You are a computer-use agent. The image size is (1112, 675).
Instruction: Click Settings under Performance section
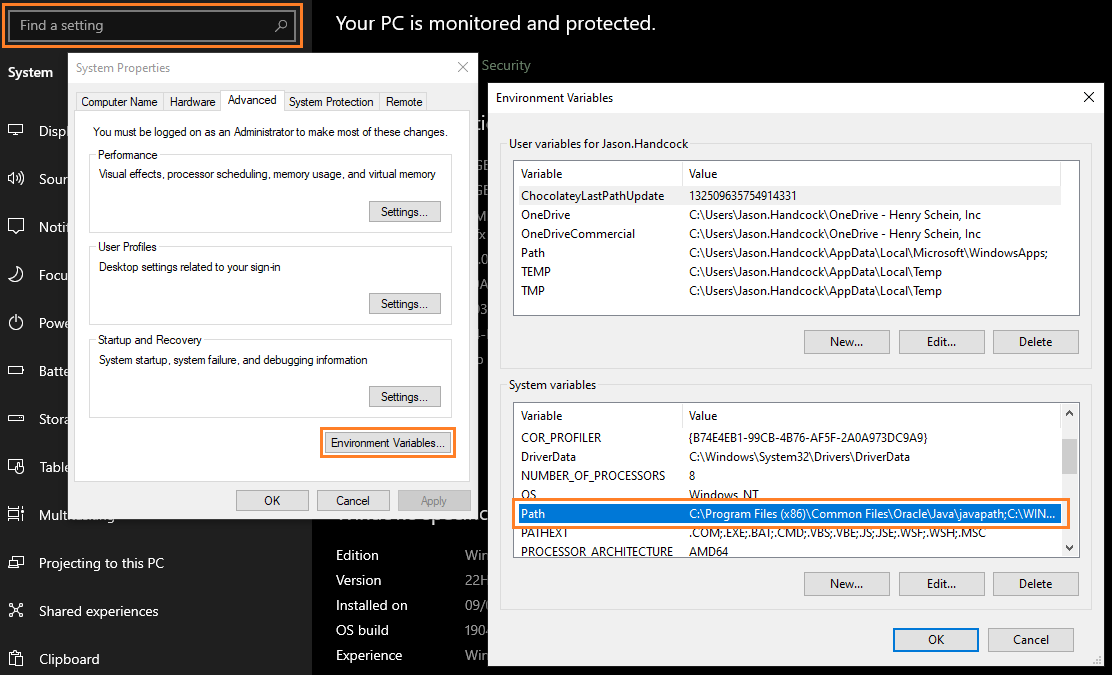pyautogui.click(x=404, y=212)
